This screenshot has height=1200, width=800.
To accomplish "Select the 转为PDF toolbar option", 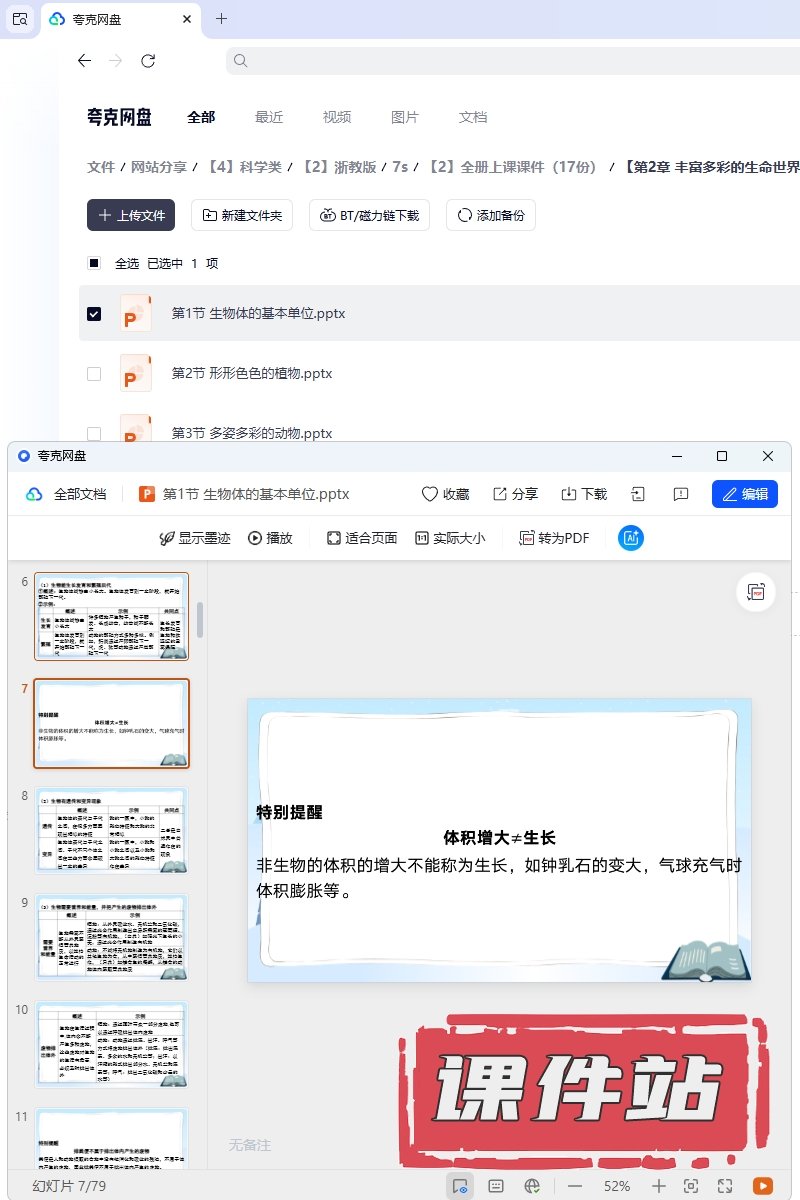I will tap(554, 538).
